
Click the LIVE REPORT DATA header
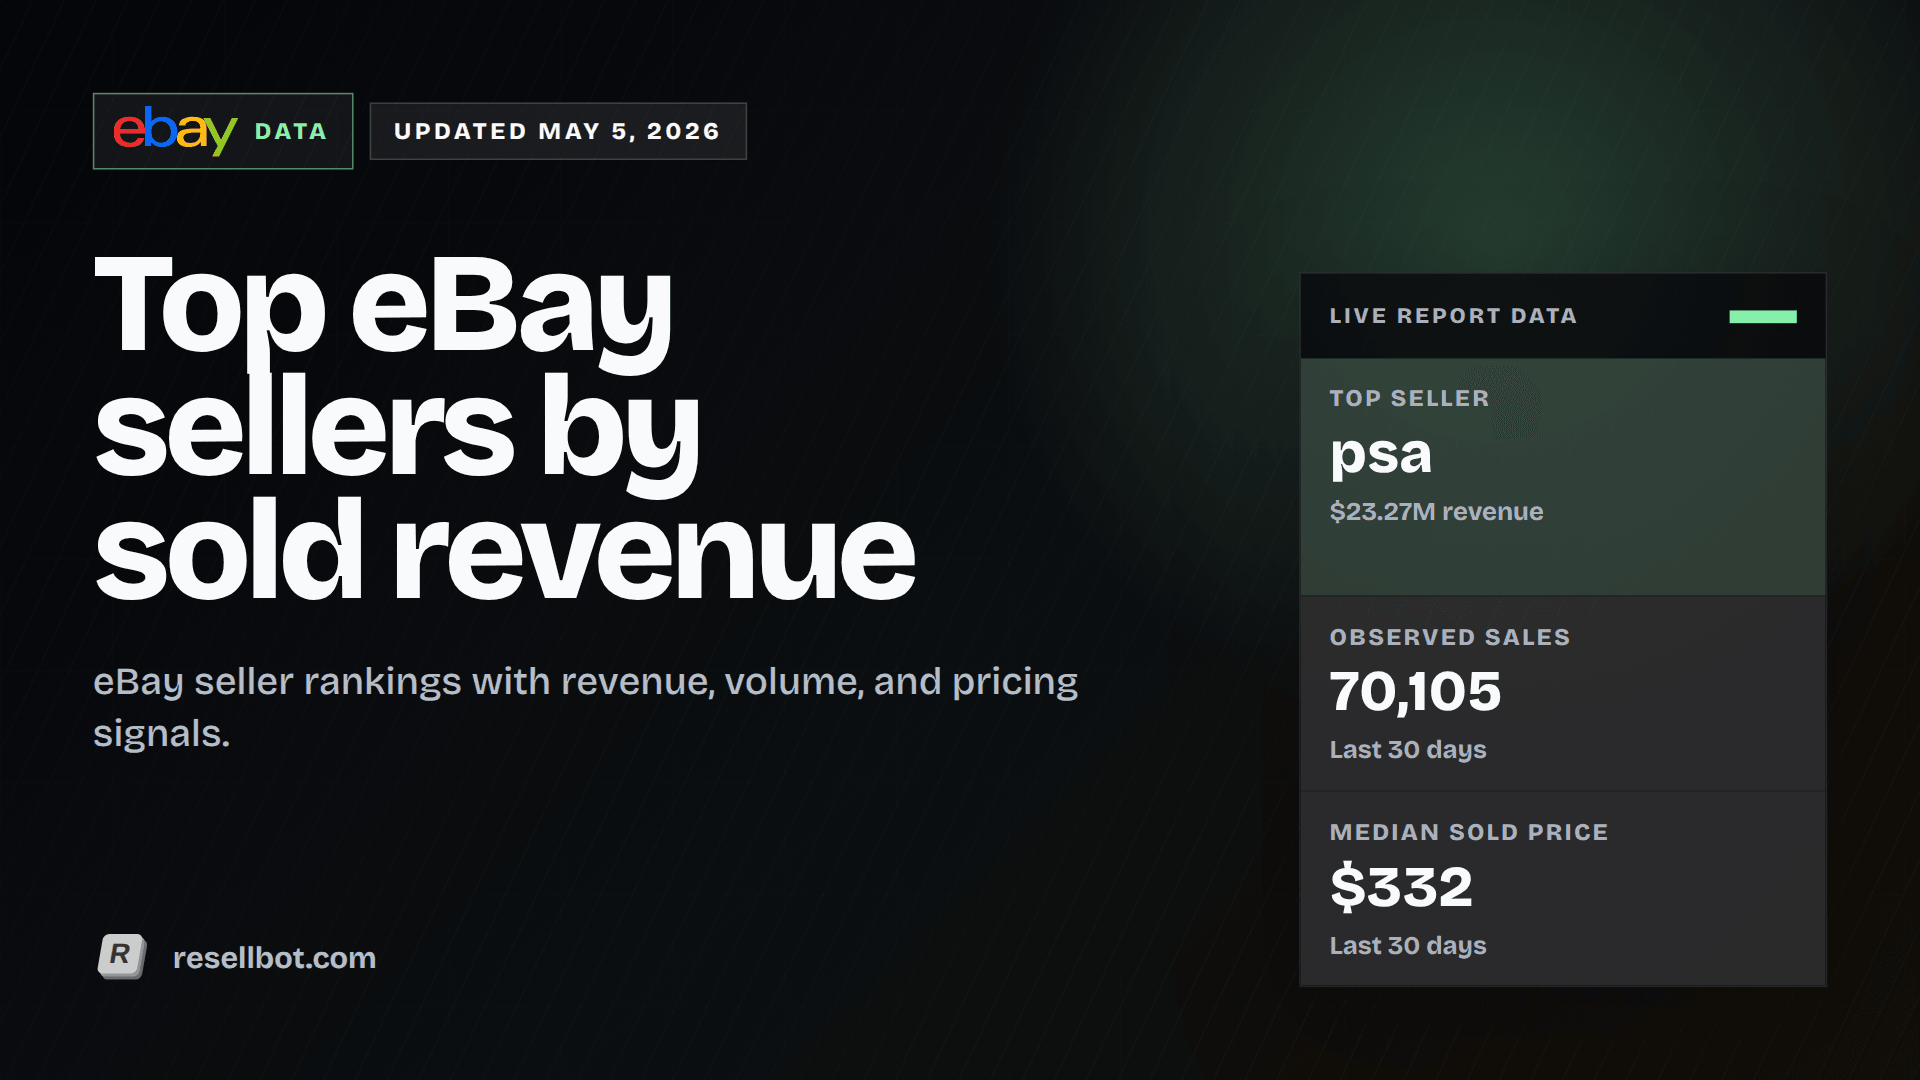(x=1453, y=316)
